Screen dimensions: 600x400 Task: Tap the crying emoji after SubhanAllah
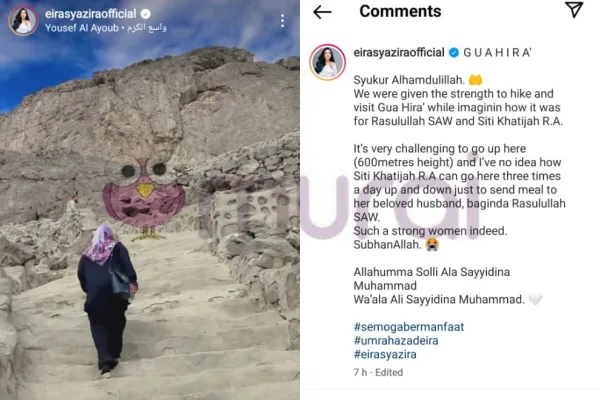pyautogui.click(x=431, y=245)
